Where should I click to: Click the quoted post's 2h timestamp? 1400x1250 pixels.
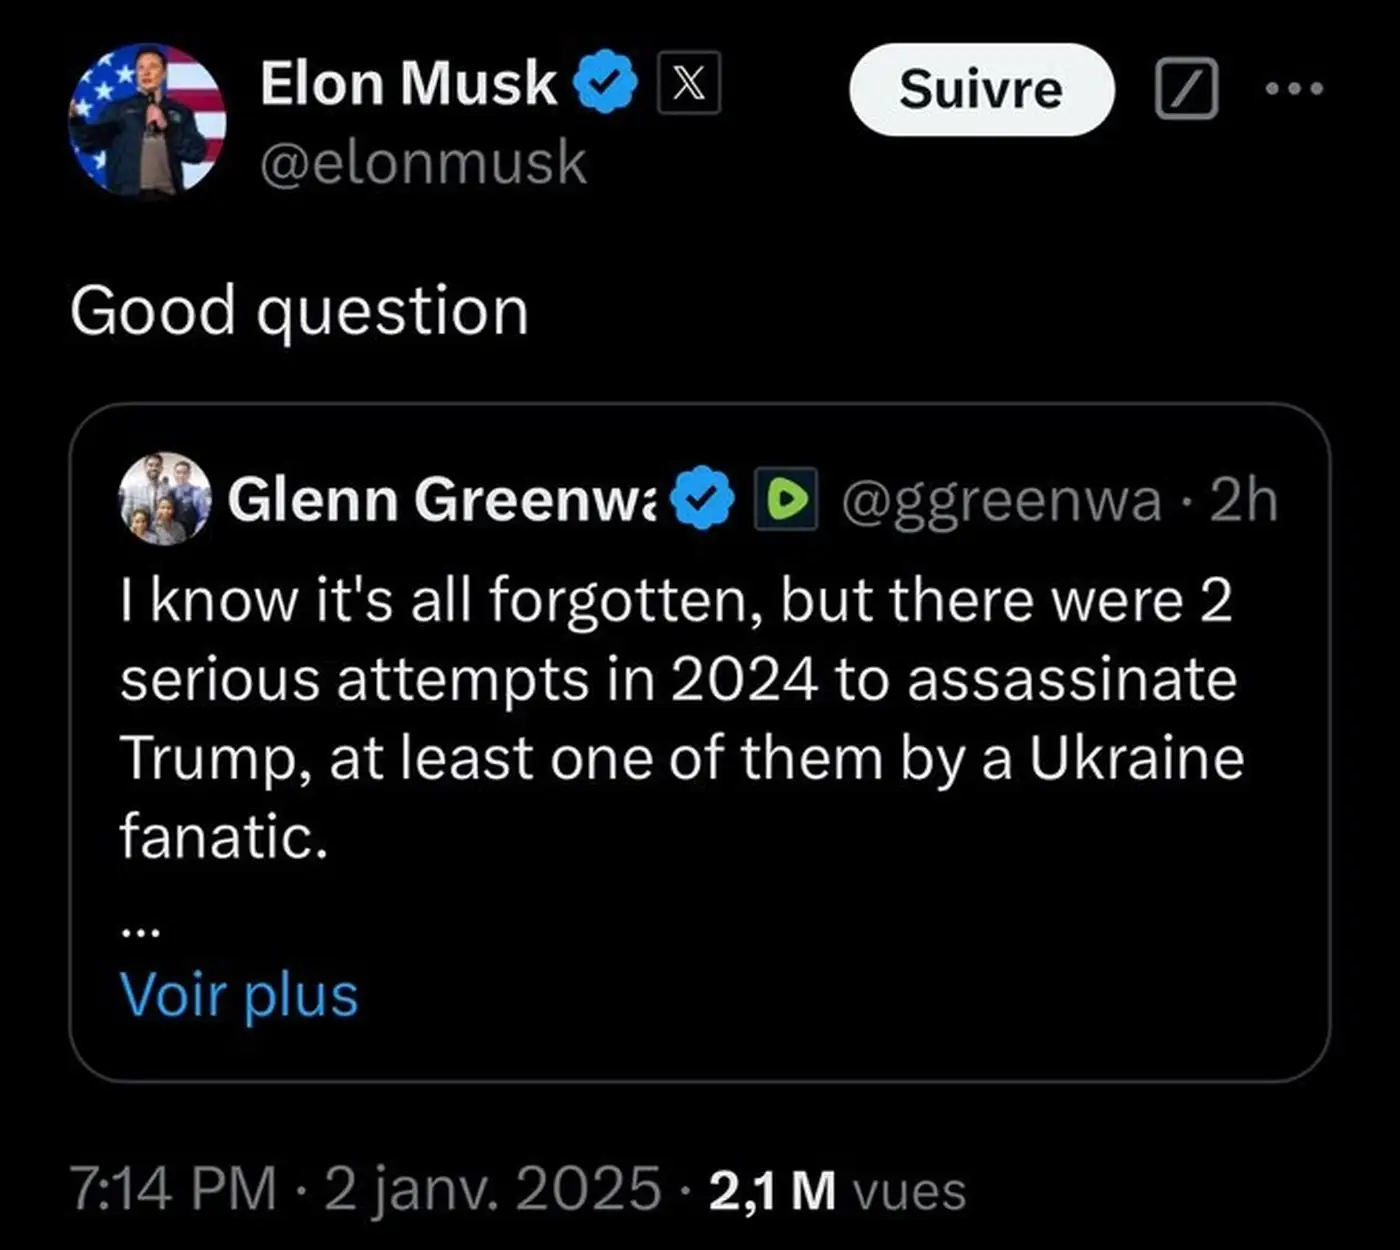pyautogui.click(x=1243, y=499)
